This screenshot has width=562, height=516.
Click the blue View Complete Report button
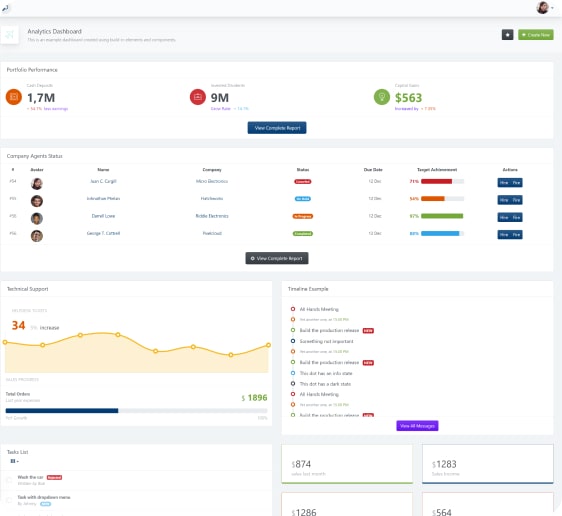(277, 128)
